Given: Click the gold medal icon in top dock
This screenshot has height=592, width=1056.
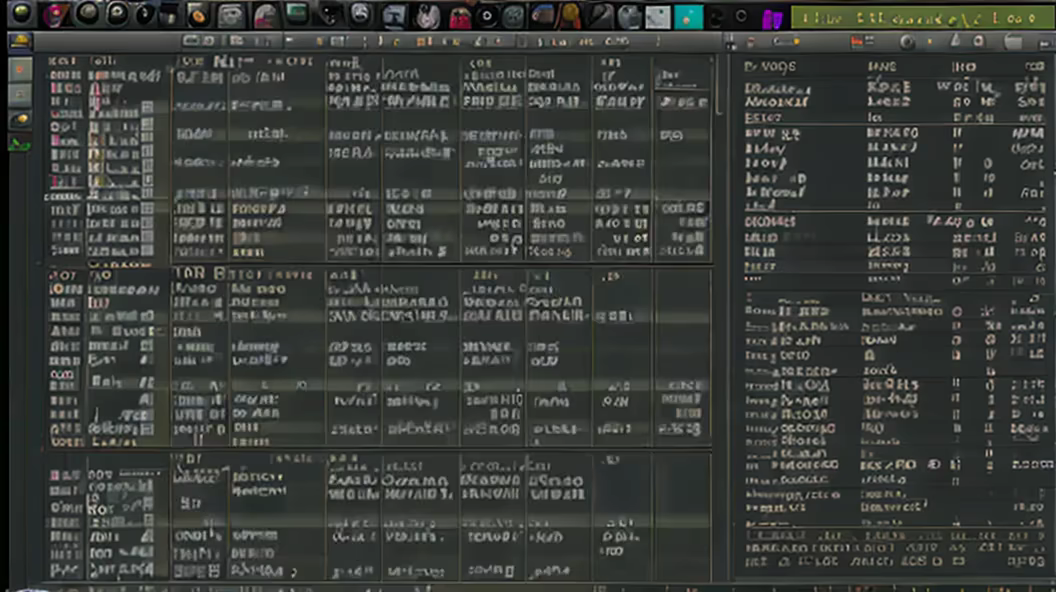Looking at the screenshot, I should point(570,15).
